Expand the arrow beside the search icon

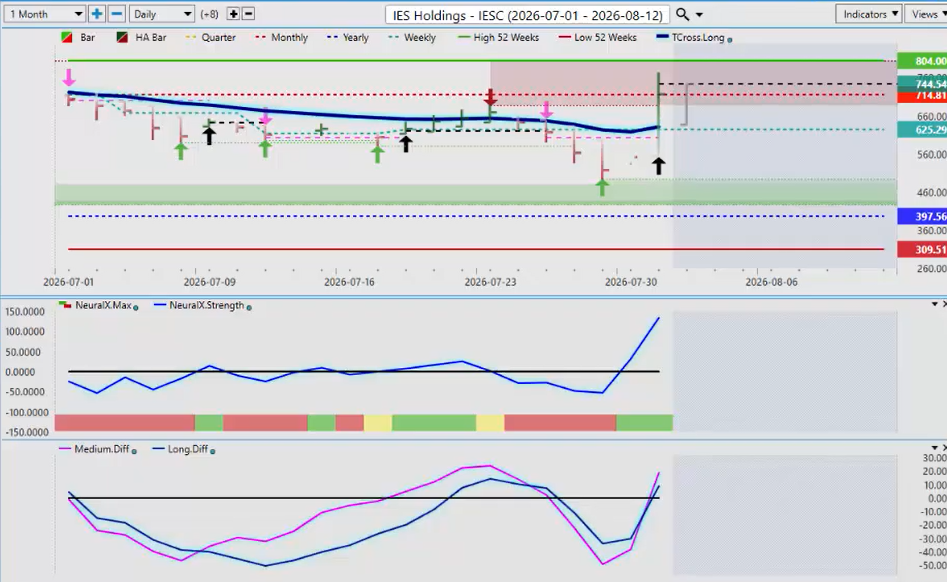[x=699, y=14]
